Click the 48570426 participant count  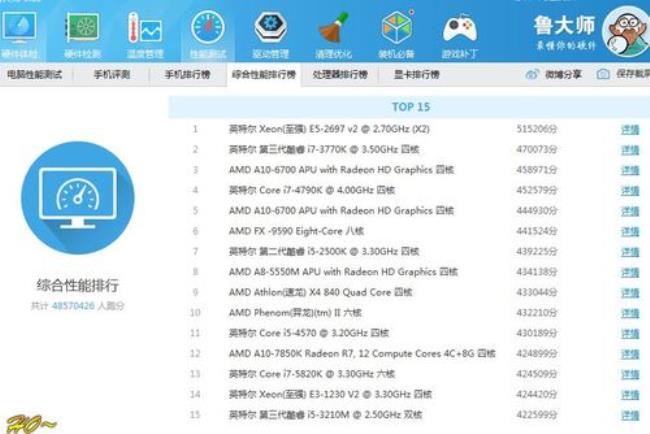(x=73, y=306)
